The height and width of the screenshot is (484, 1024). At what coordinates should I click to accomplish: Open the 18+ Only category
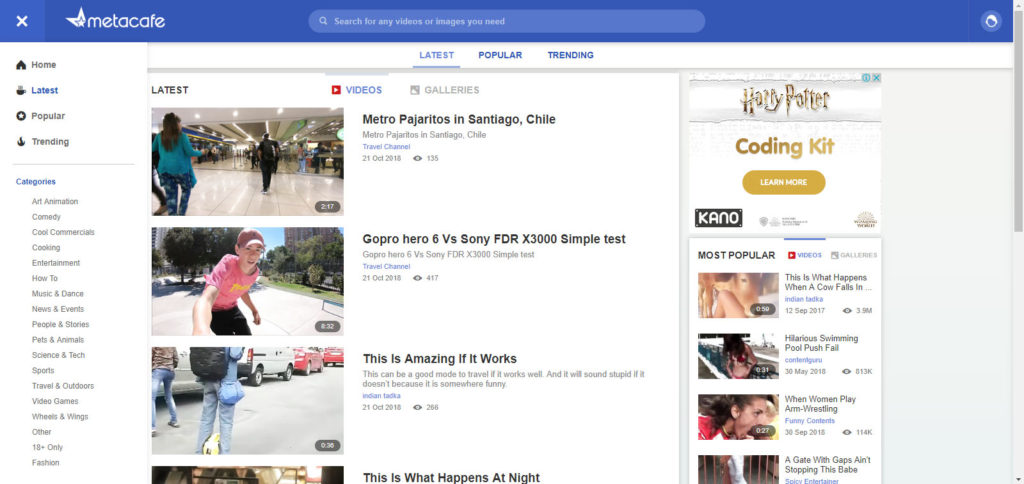(x=47, y=447)
